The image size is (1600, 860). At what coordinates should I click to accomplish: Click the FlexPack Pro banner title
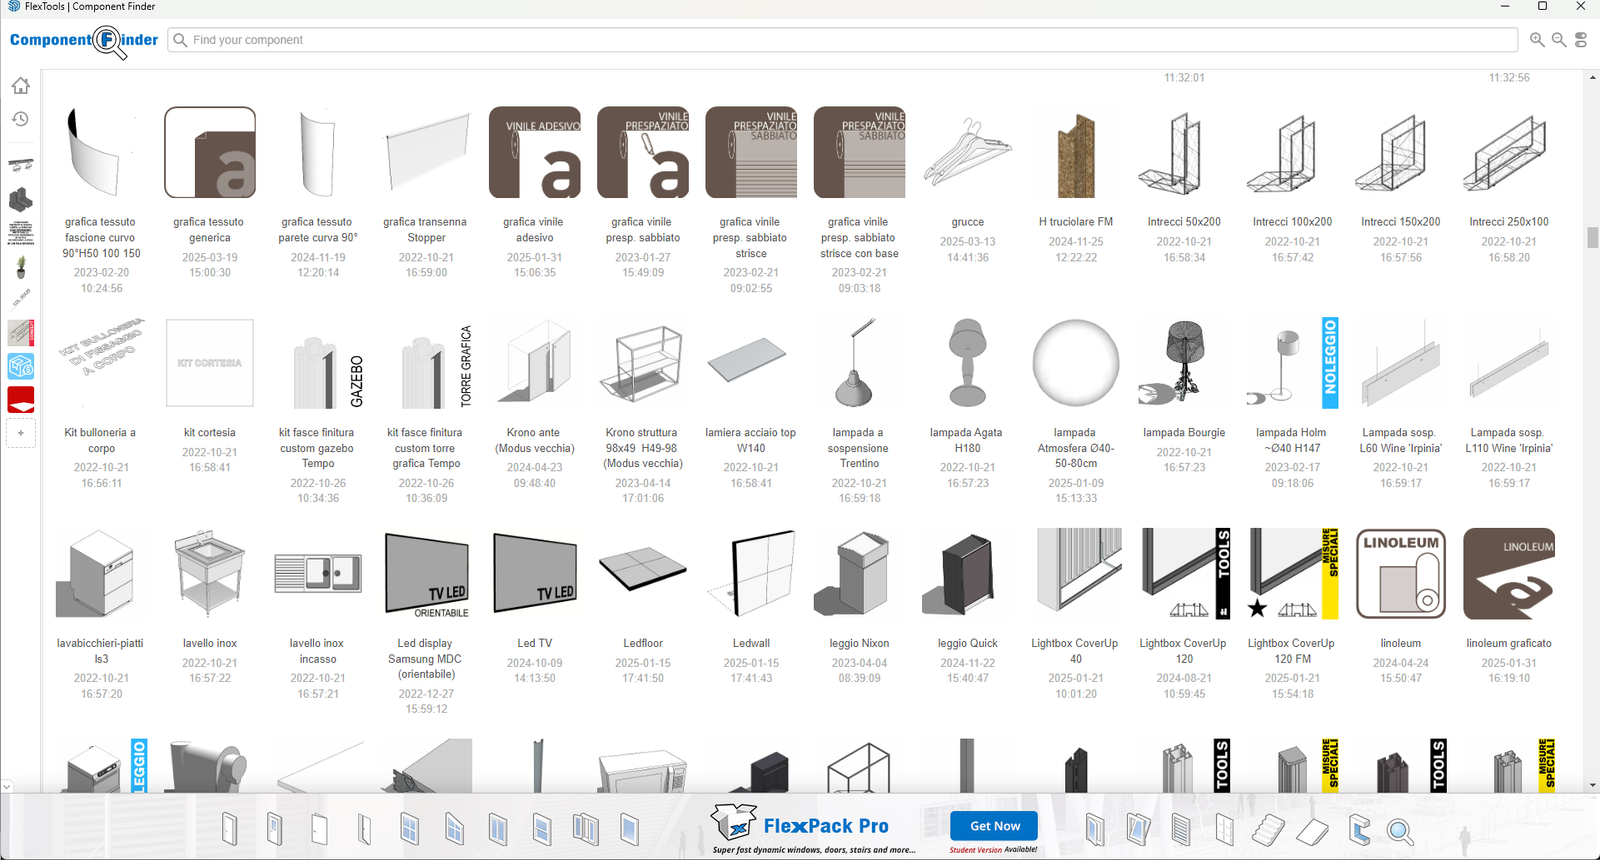(825, 826)
